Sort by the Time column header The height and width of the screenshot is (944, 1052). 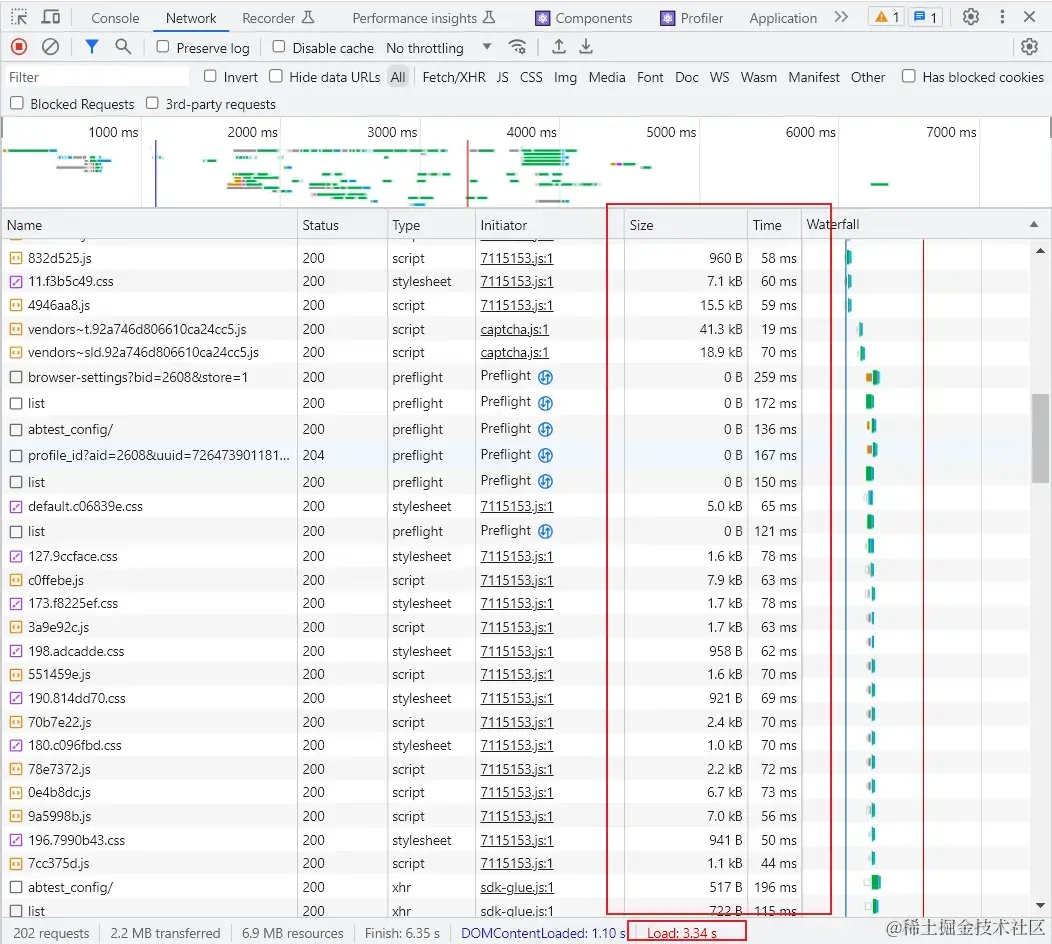pyautogui.click(x=774, y=225)
